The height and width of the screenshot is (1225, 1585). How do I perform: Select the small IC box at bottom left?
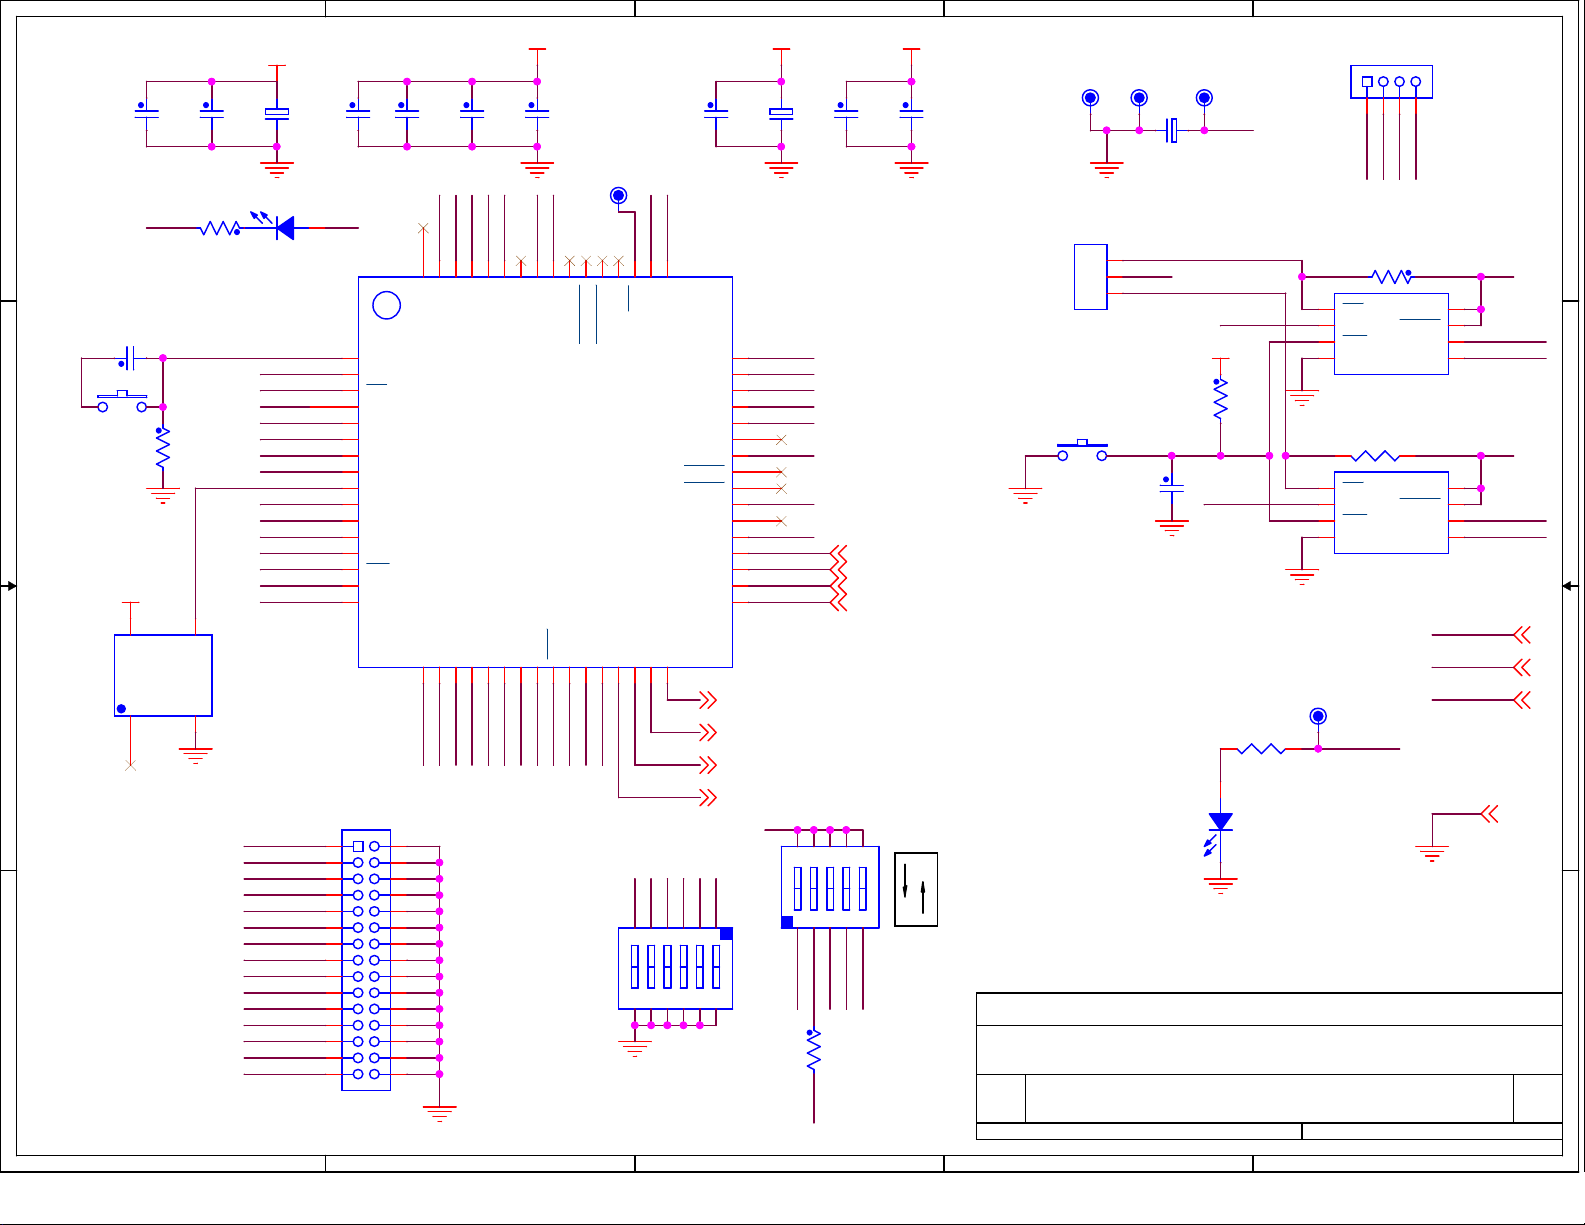(163, 675)
